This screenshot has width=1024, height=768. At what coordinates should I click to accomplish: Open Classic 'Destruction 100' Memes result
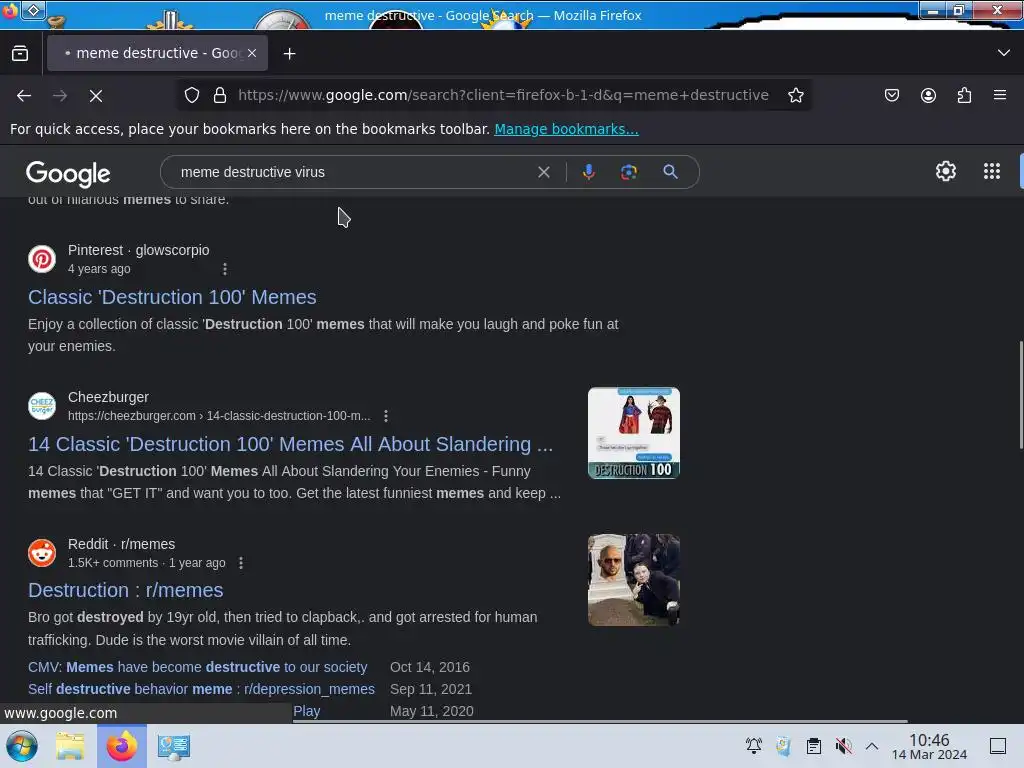[172, 297]
